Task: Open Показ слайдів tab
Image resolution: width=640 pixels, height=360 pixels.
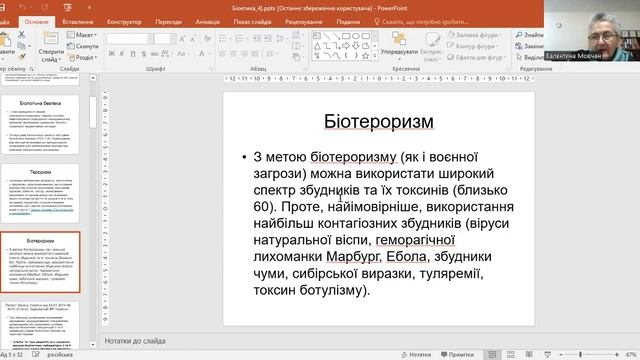Action: point(252,22)
